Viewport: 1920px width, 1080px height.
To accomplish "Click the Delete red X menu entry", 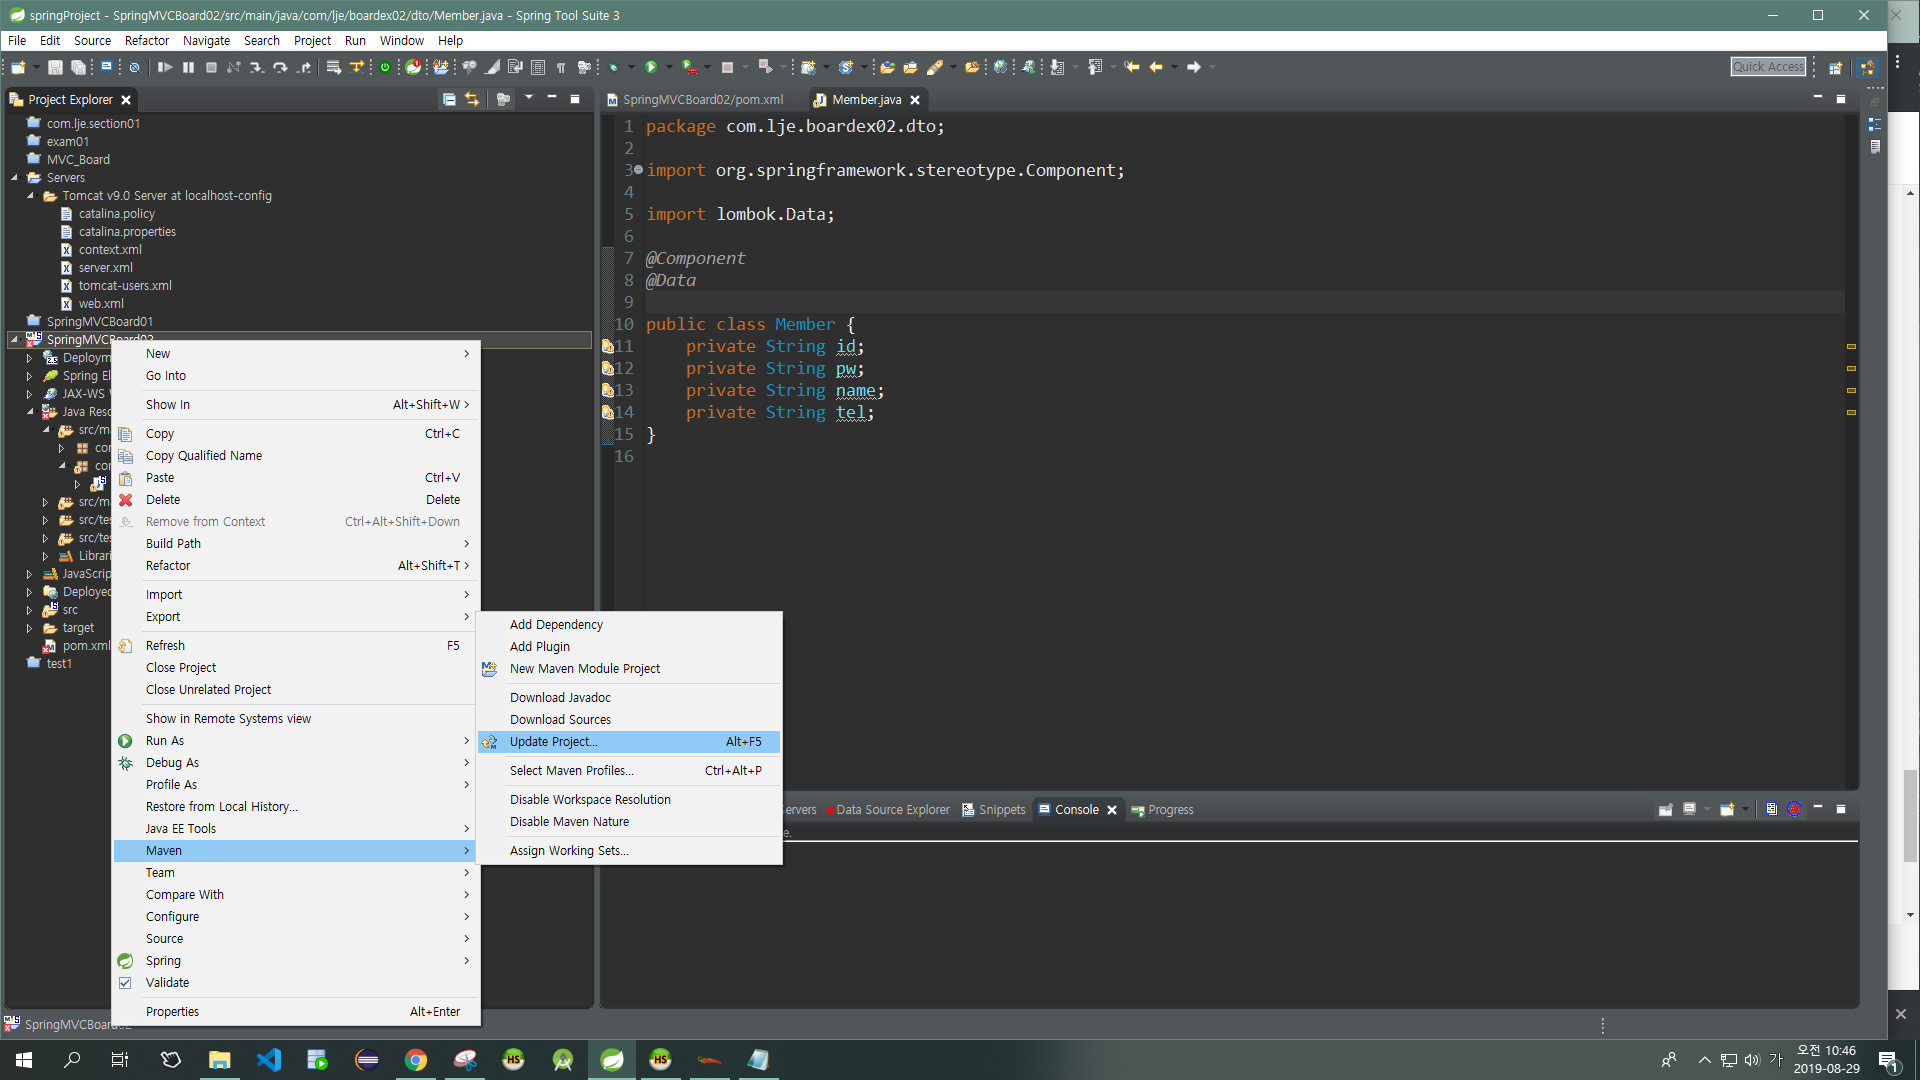I will click(x=163, y=500).
